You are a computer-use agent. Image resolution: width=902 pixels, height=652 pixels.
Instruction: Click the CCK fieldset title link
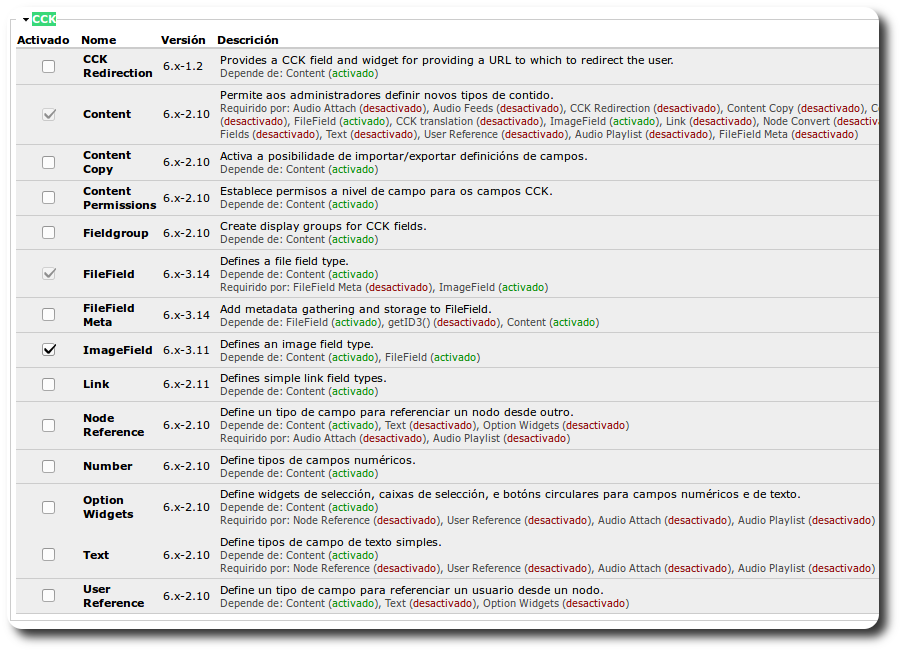[x=44, y=19]
